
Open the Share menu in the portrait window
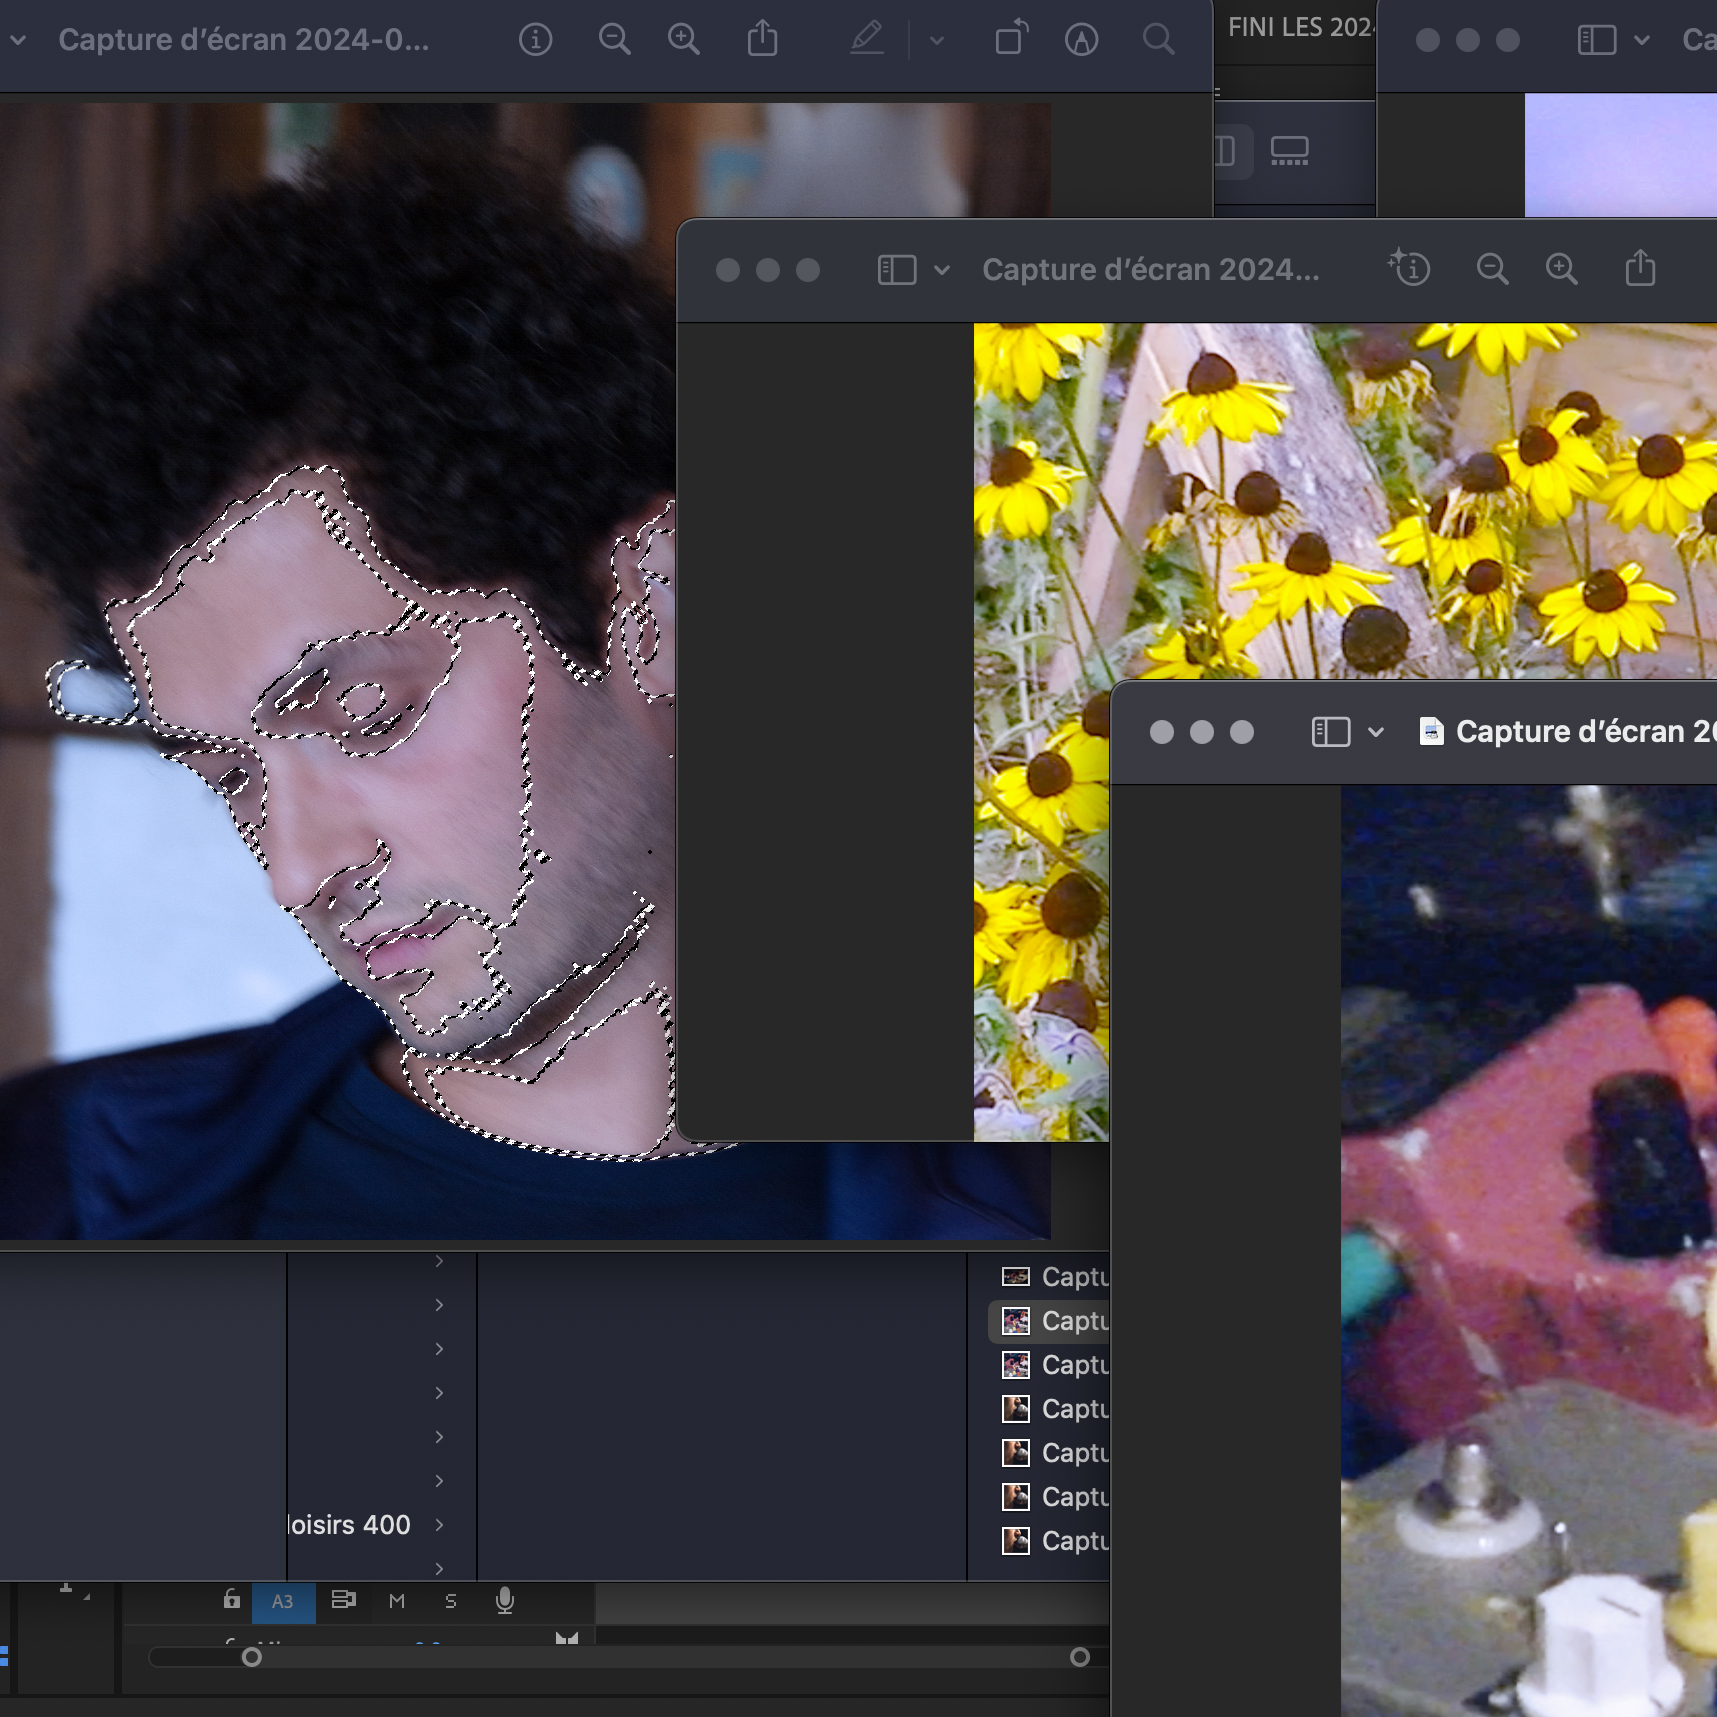tap(762, 40)
